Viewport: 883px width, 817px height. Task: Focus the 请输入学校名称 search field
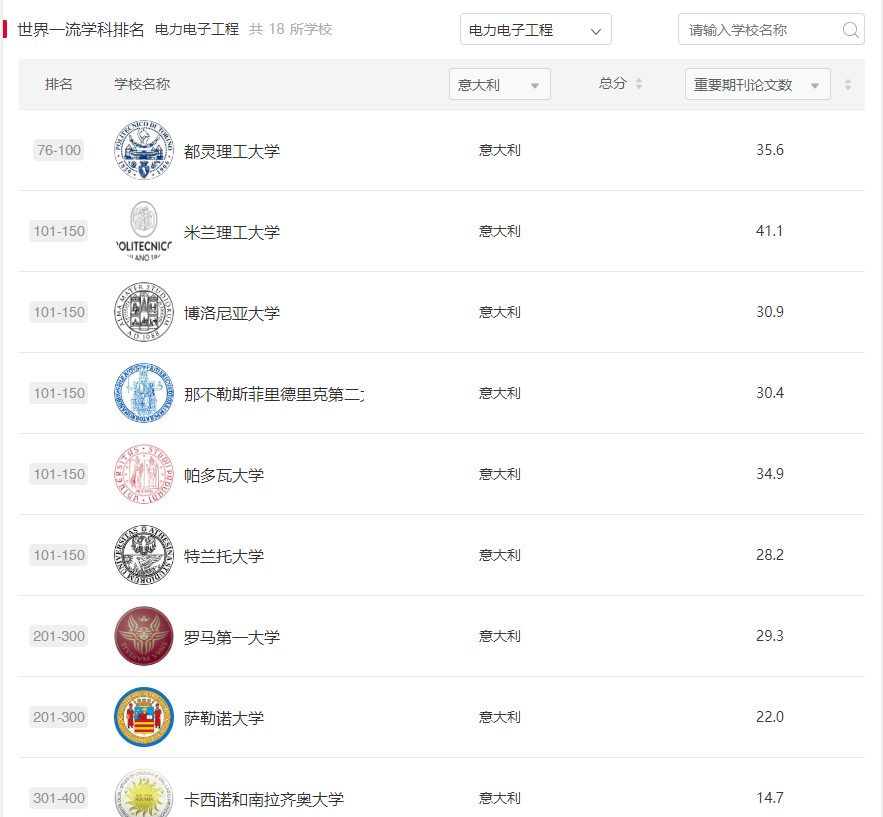click(x=771, y=29)
